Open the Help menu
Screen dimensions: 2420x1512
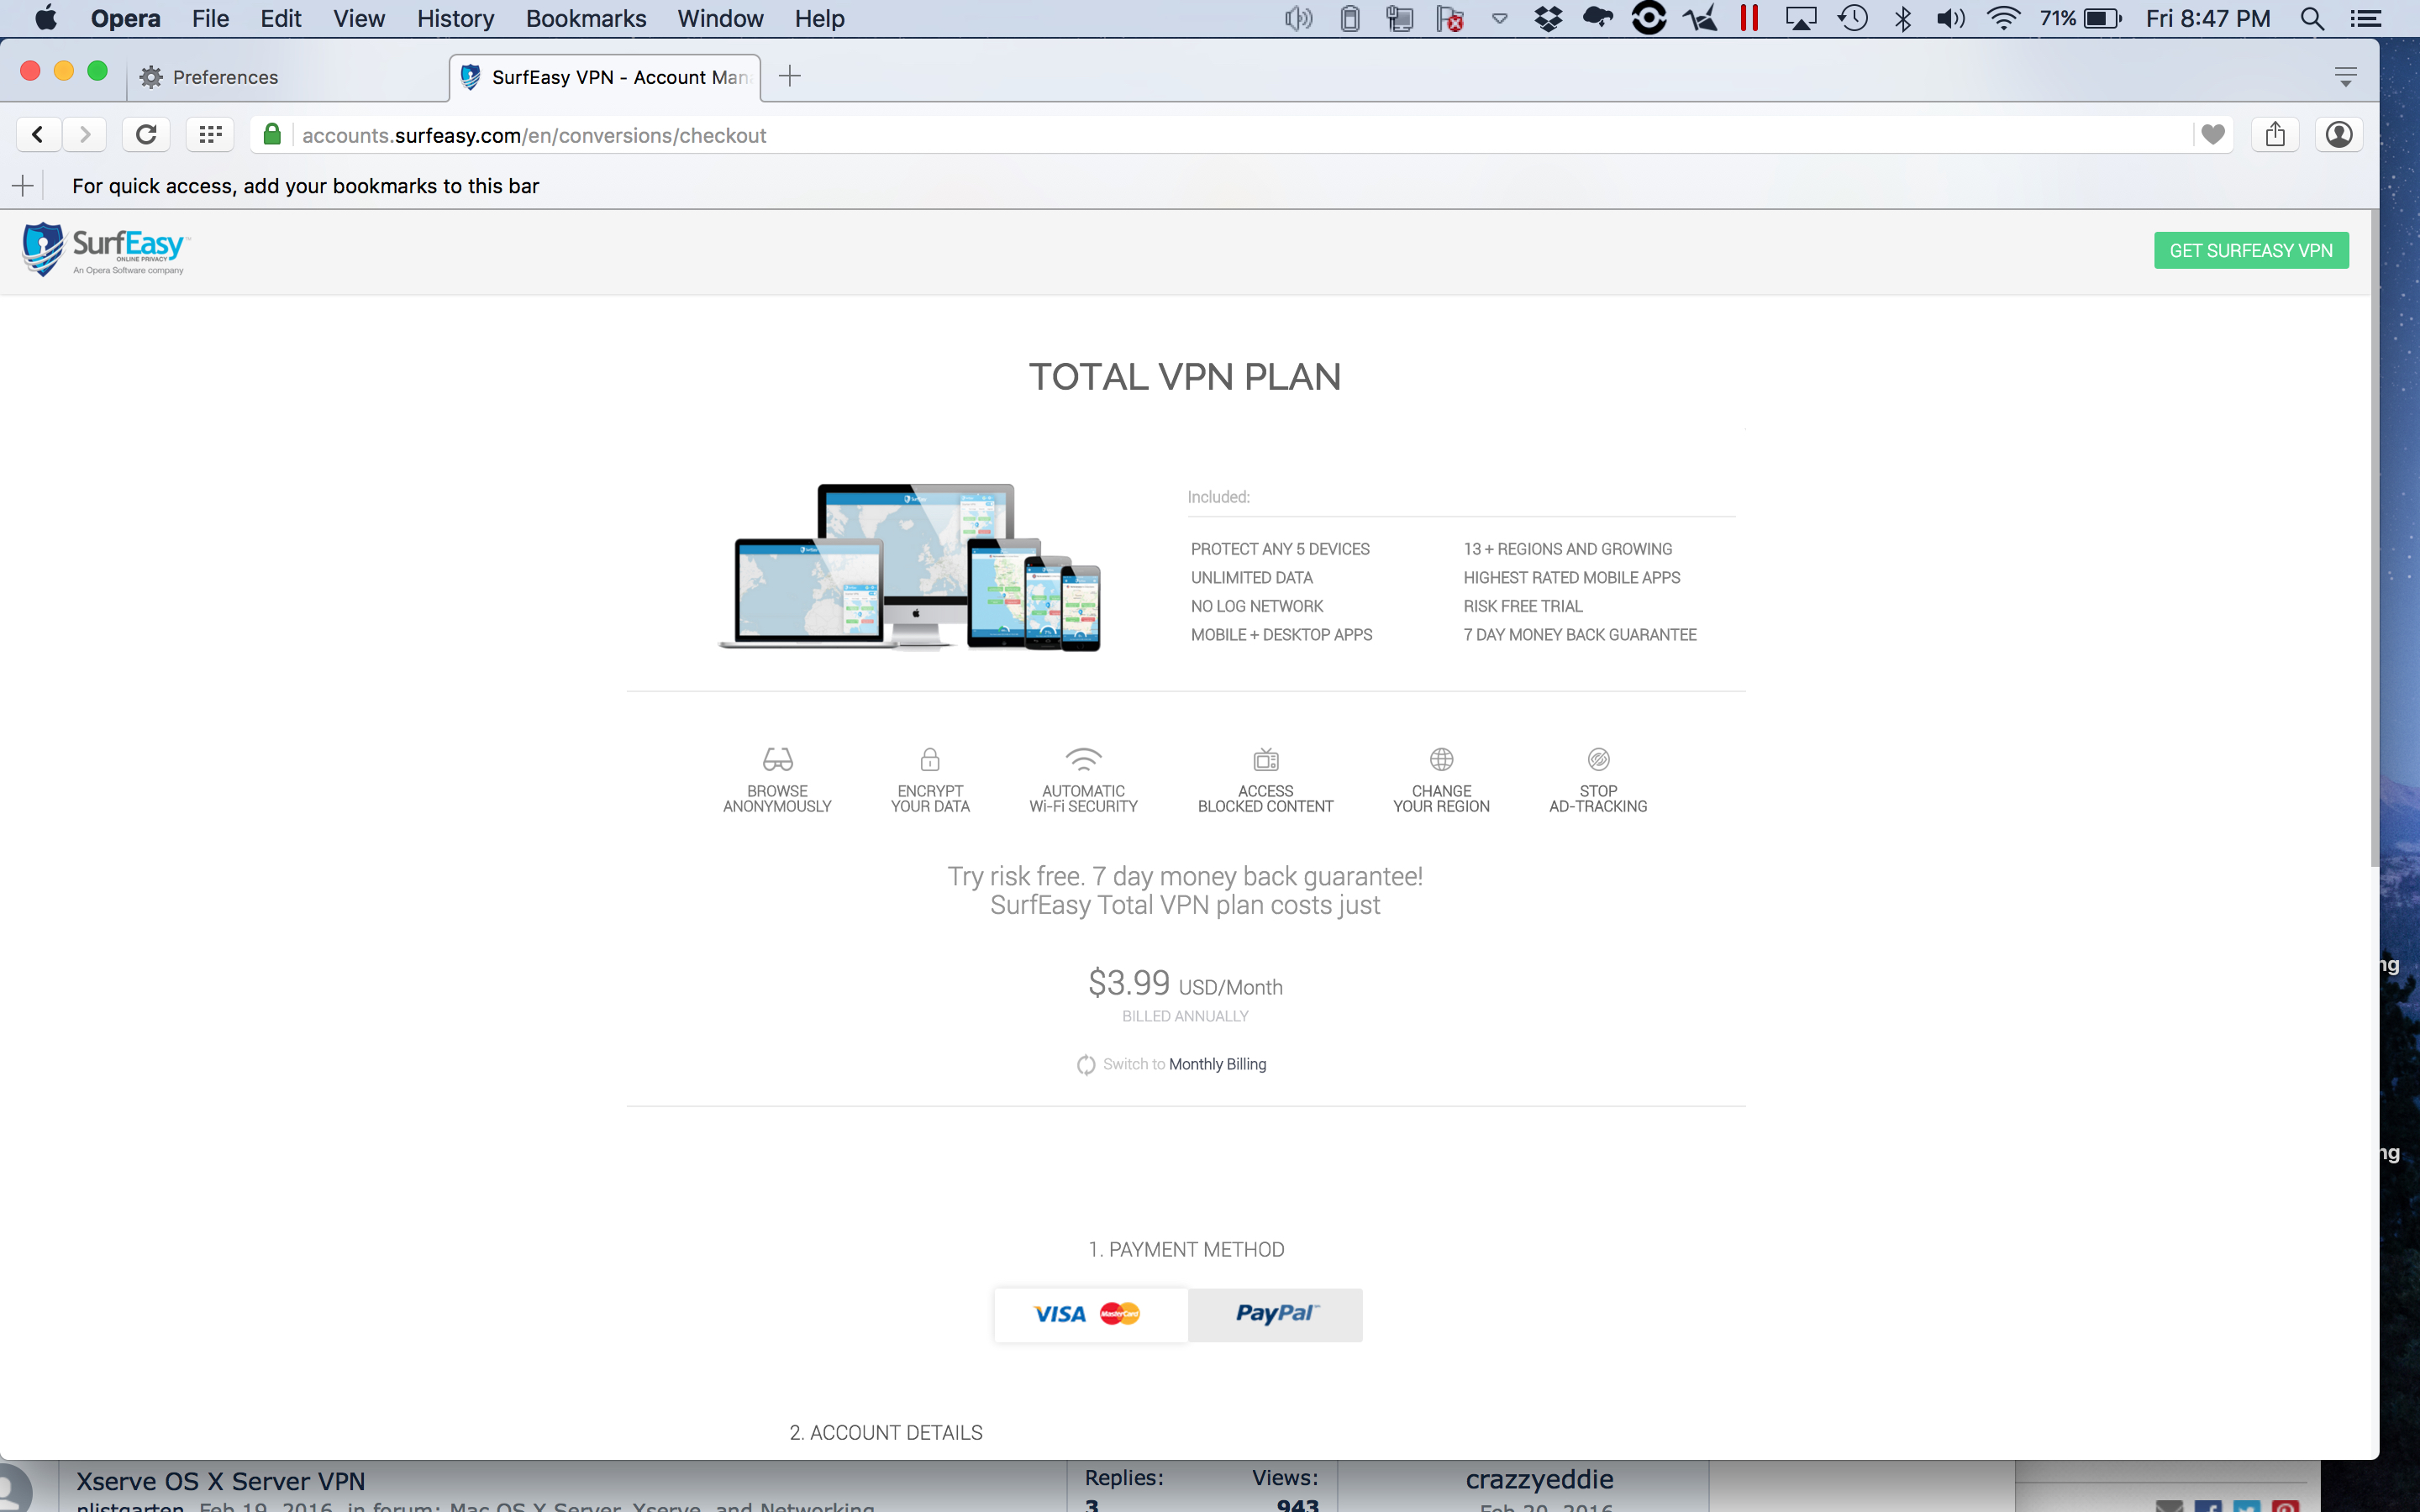820,18
